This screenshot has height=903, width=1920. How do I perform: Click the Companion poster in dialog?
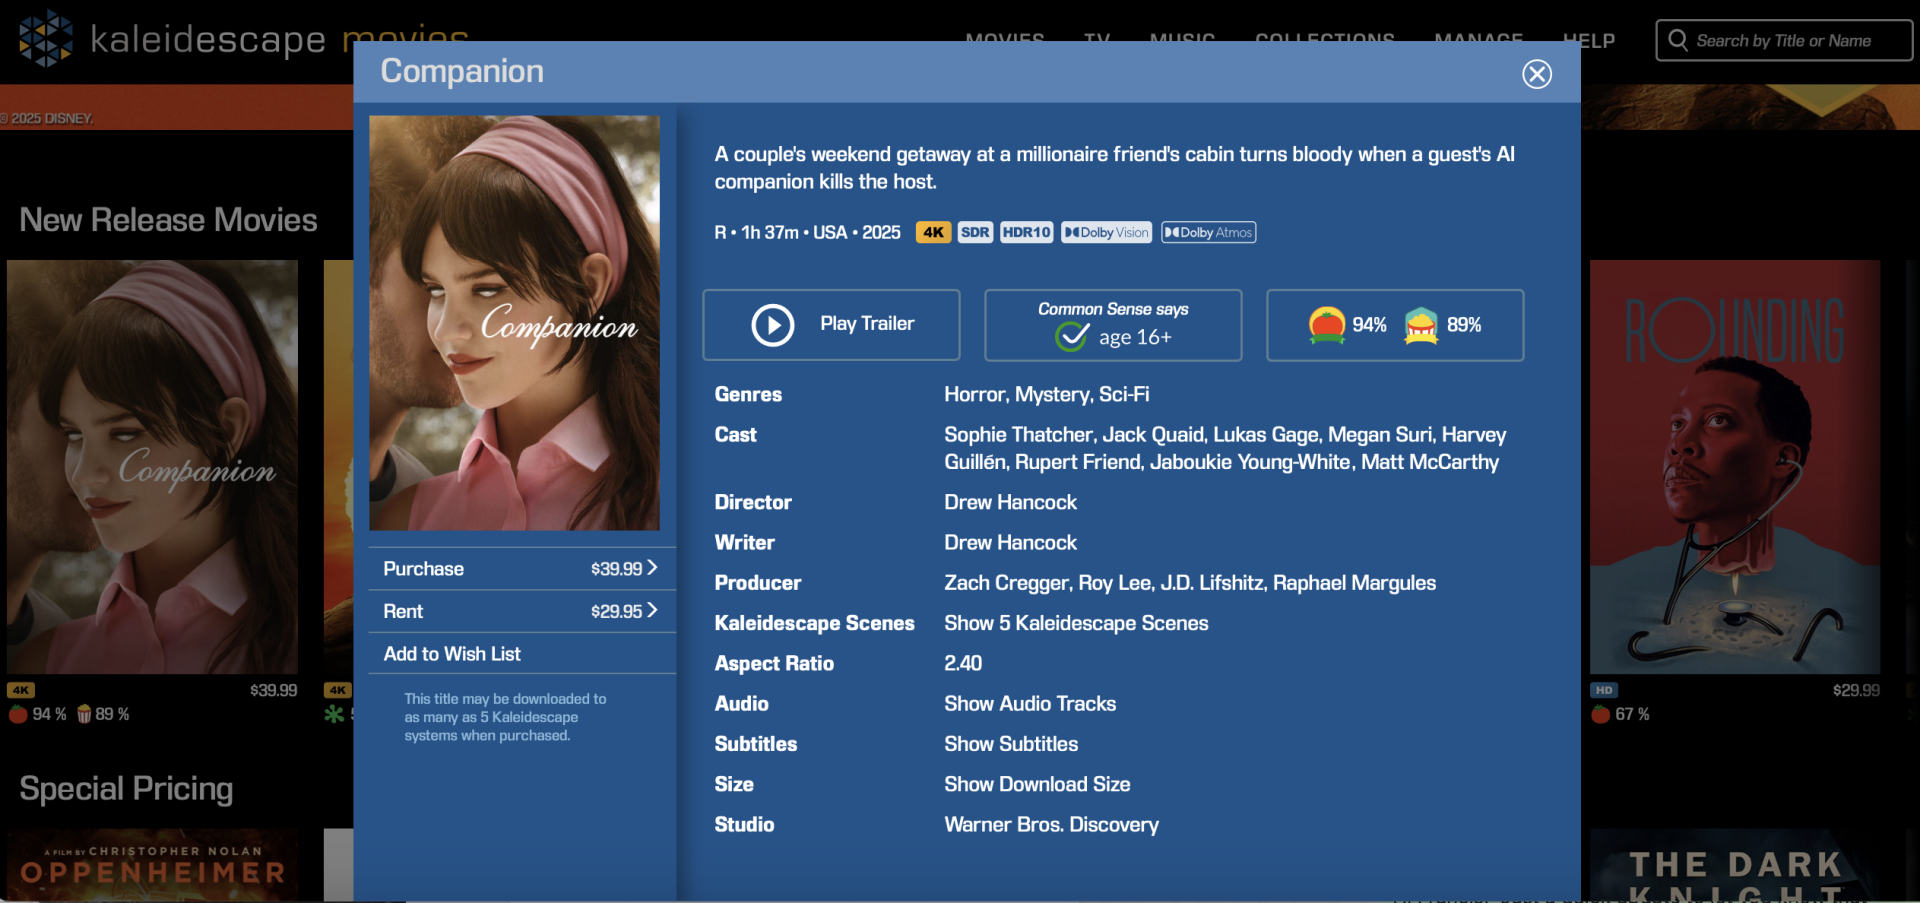514,323
